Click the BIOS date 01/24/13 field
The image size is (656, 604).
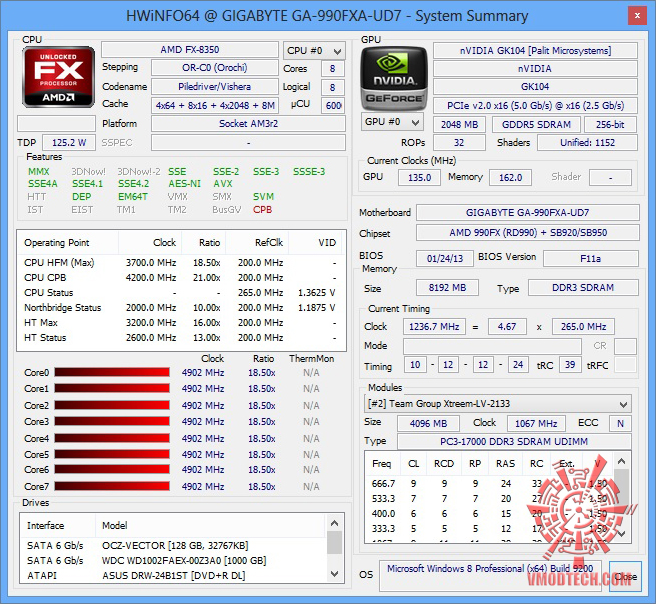click(x=445, y=258)
